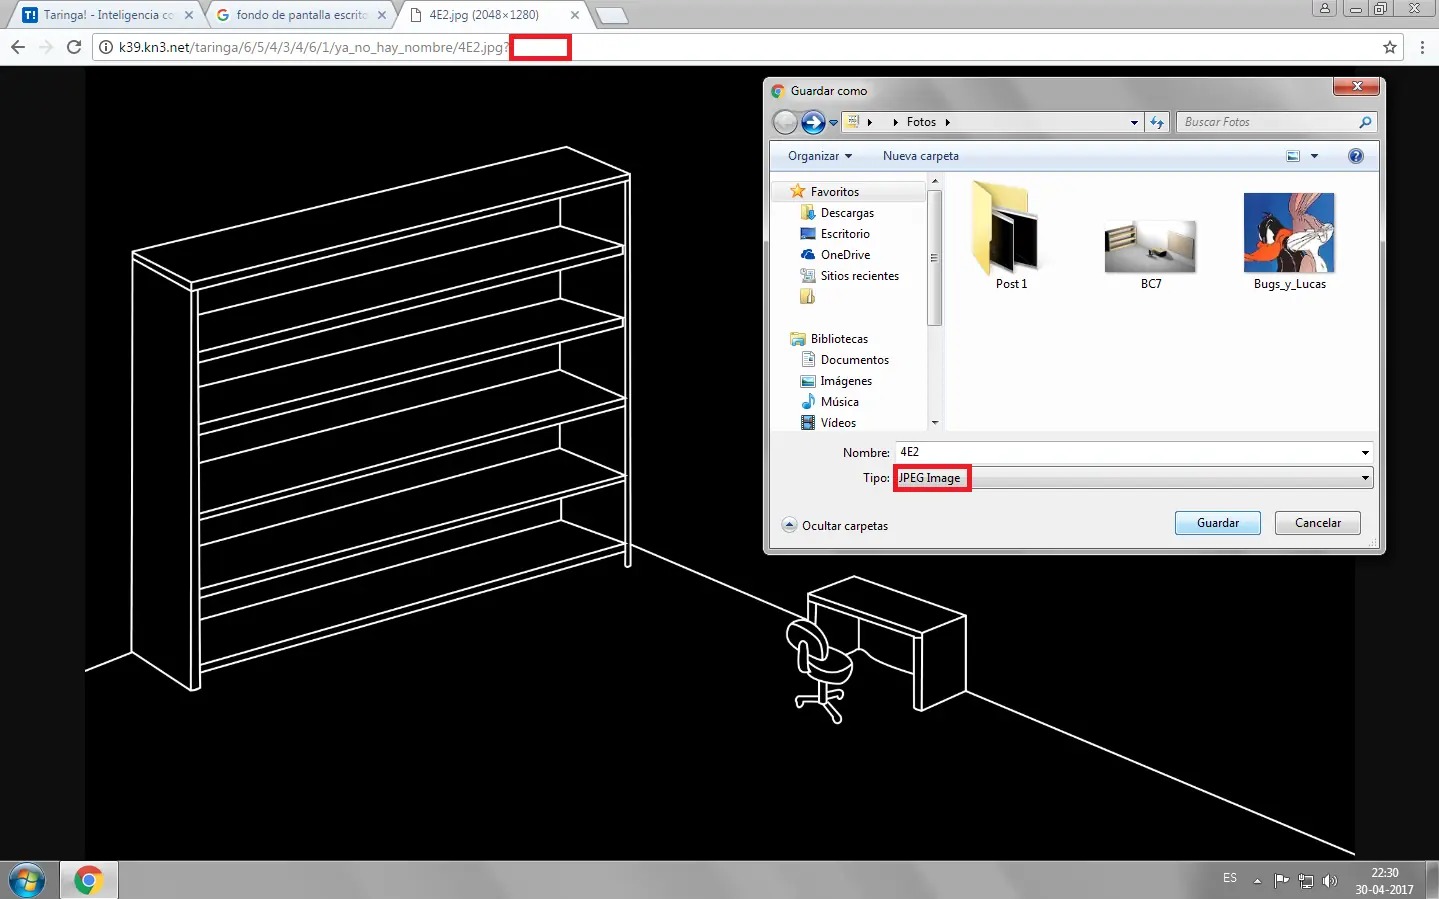Open OneDrive in the sidebar
This screenshot has width=1439, height=899.
click(x=845, y=255)
